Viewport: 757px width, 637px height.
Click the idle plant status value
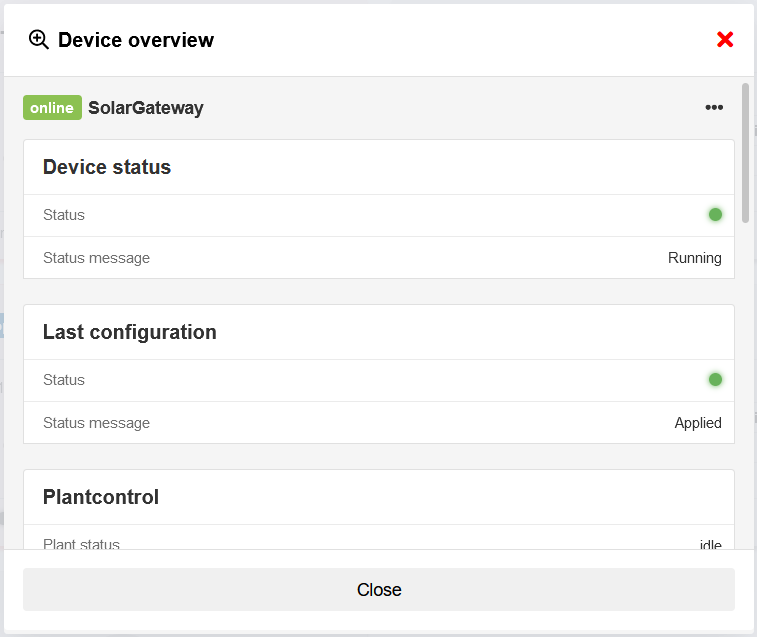pyautogui.click(x=710, y=544)
